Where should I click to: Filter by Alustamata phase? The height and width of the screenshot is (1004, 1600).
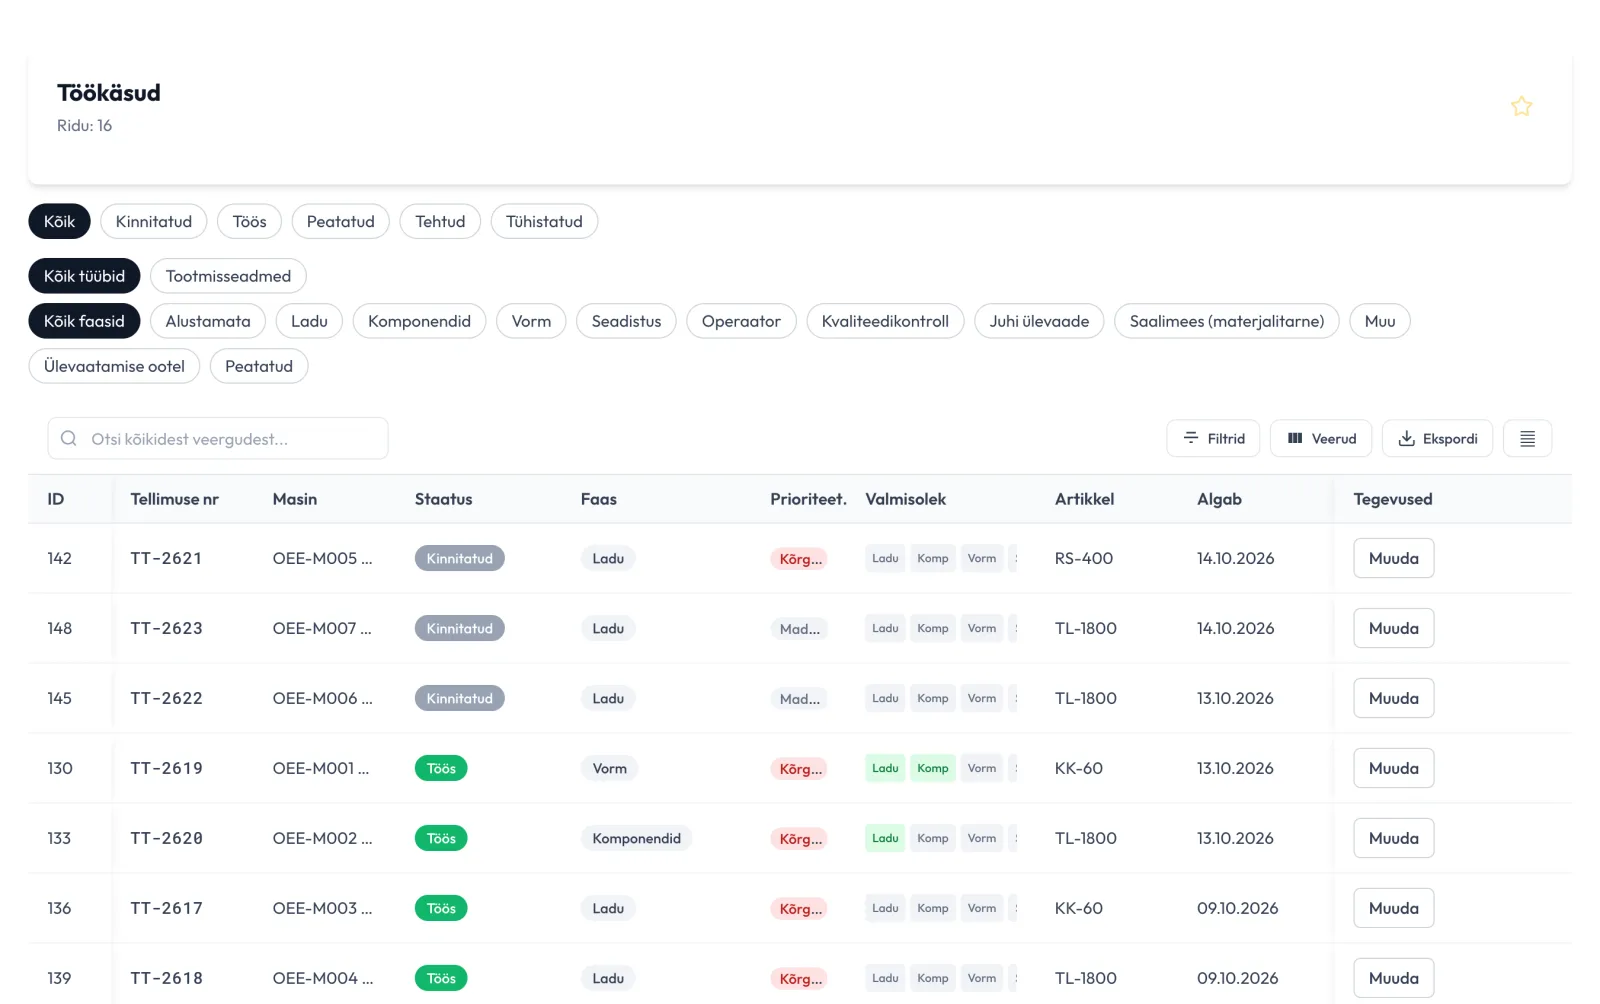208,321
